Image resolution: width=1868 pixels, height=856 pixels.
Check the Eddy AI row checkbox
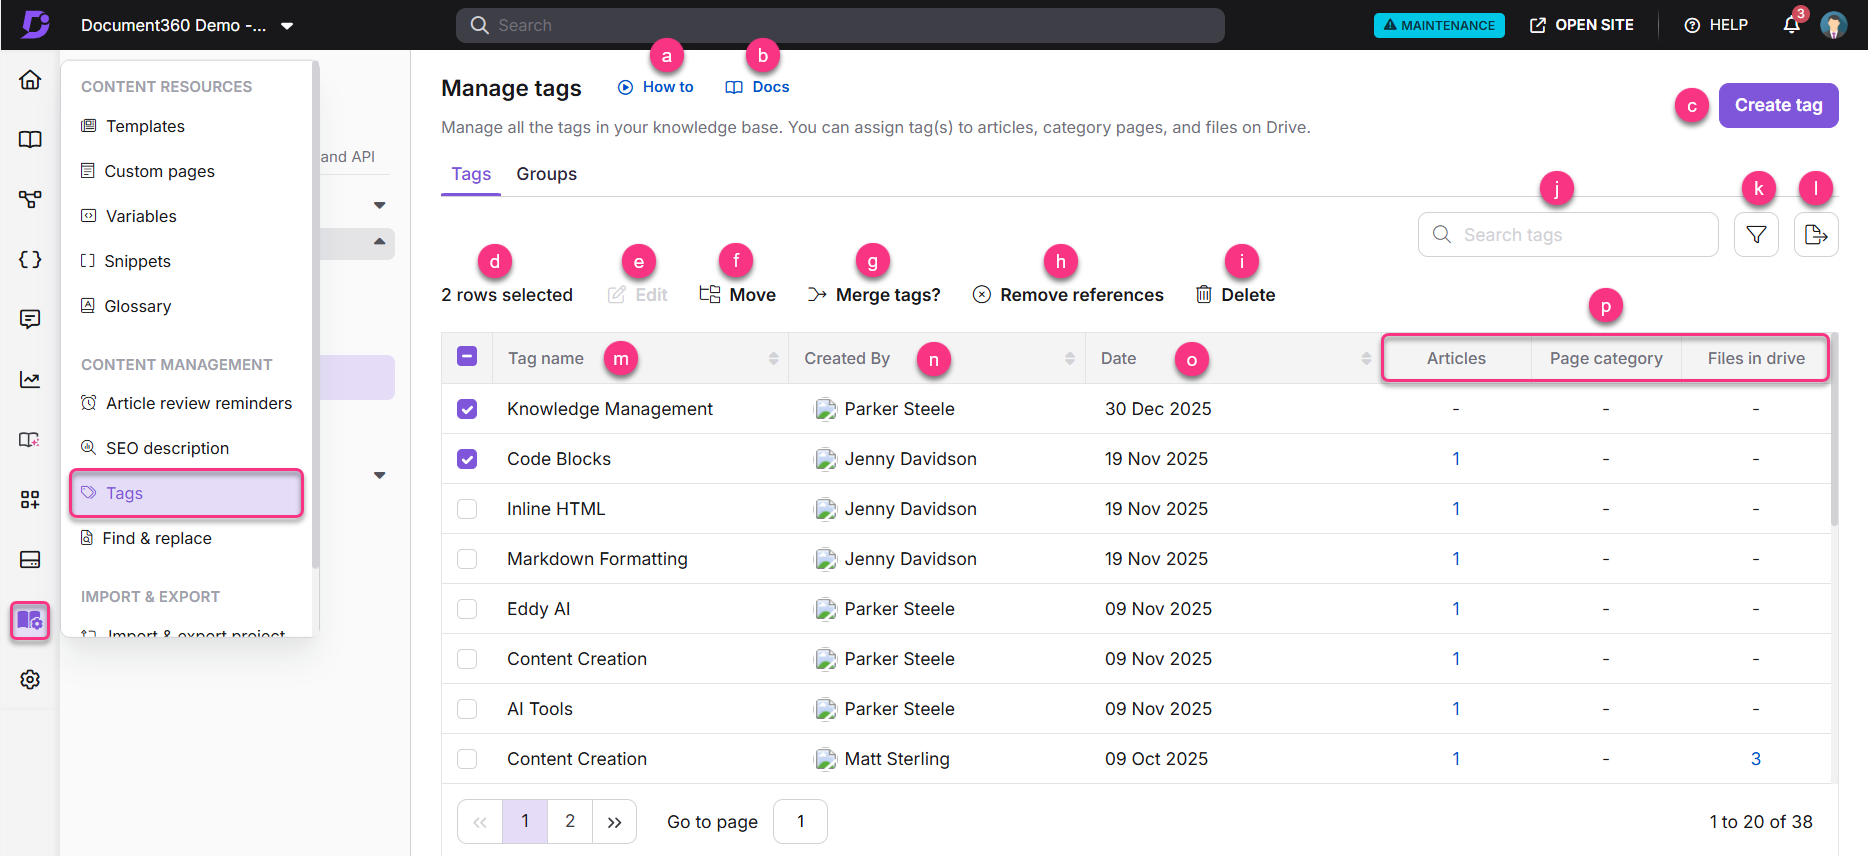pyautogui.click(x=467, y=609)
